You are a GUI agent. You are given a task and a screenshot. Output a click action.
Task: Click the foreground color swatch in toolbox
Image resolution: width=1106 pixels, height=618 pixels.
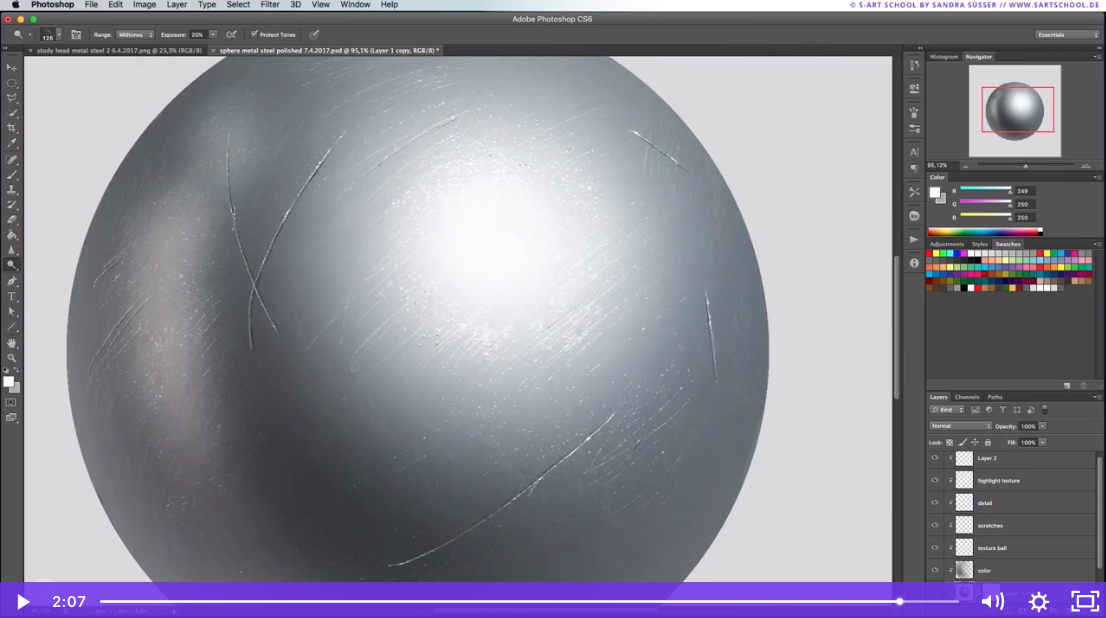[8, 382]
